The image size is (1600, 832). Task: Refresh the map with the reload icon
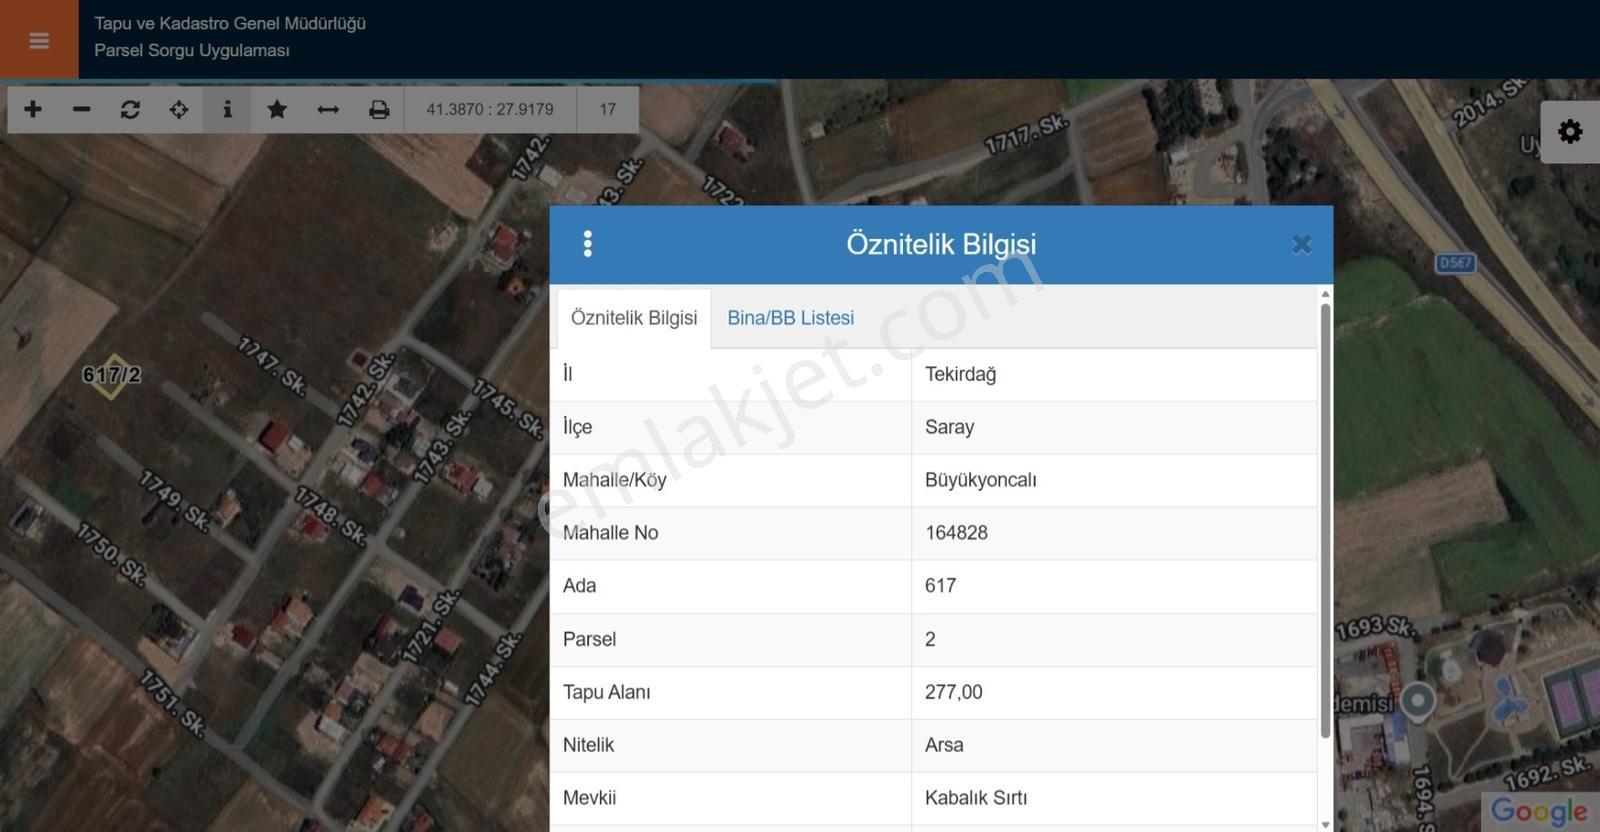[130, 109]
